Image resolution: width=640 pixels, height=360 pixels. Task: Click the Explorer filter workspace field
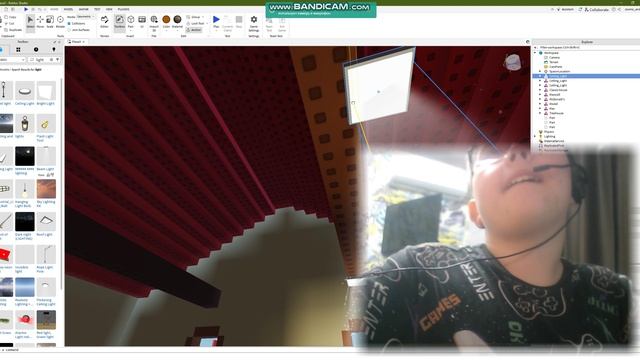pos(586,47)
